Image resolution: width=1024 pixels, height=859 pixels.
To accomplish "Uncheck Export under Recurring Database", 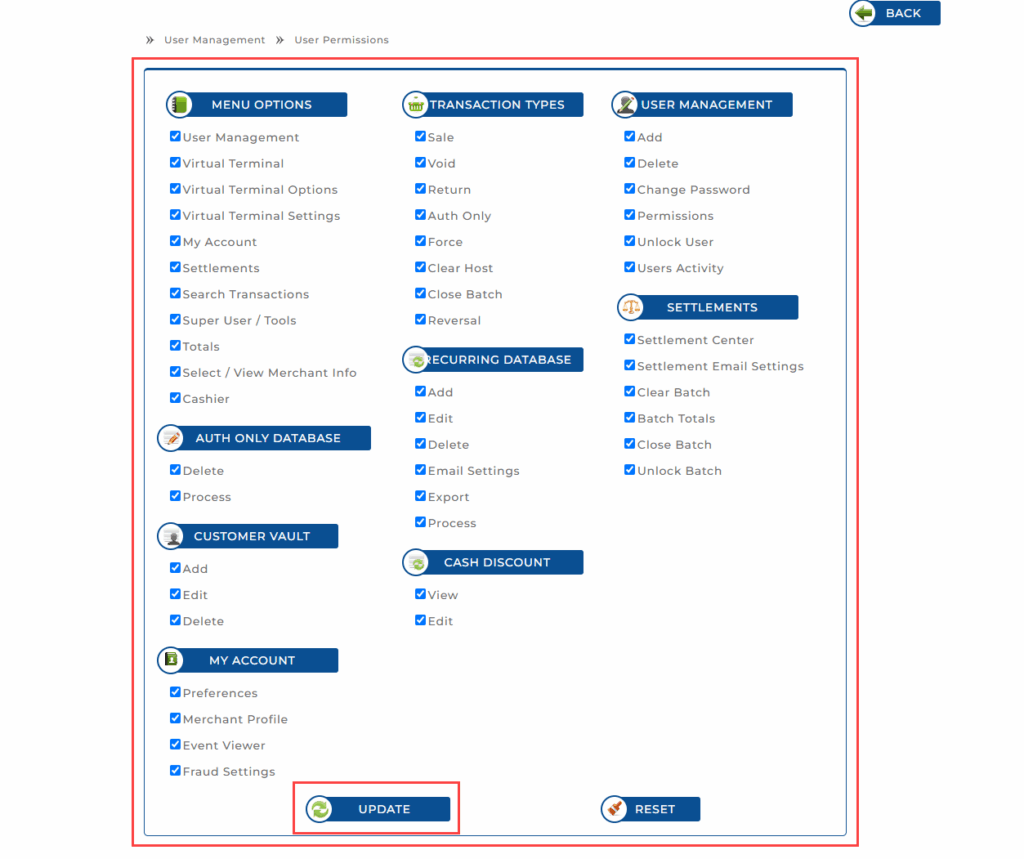I will click(421, 496).
